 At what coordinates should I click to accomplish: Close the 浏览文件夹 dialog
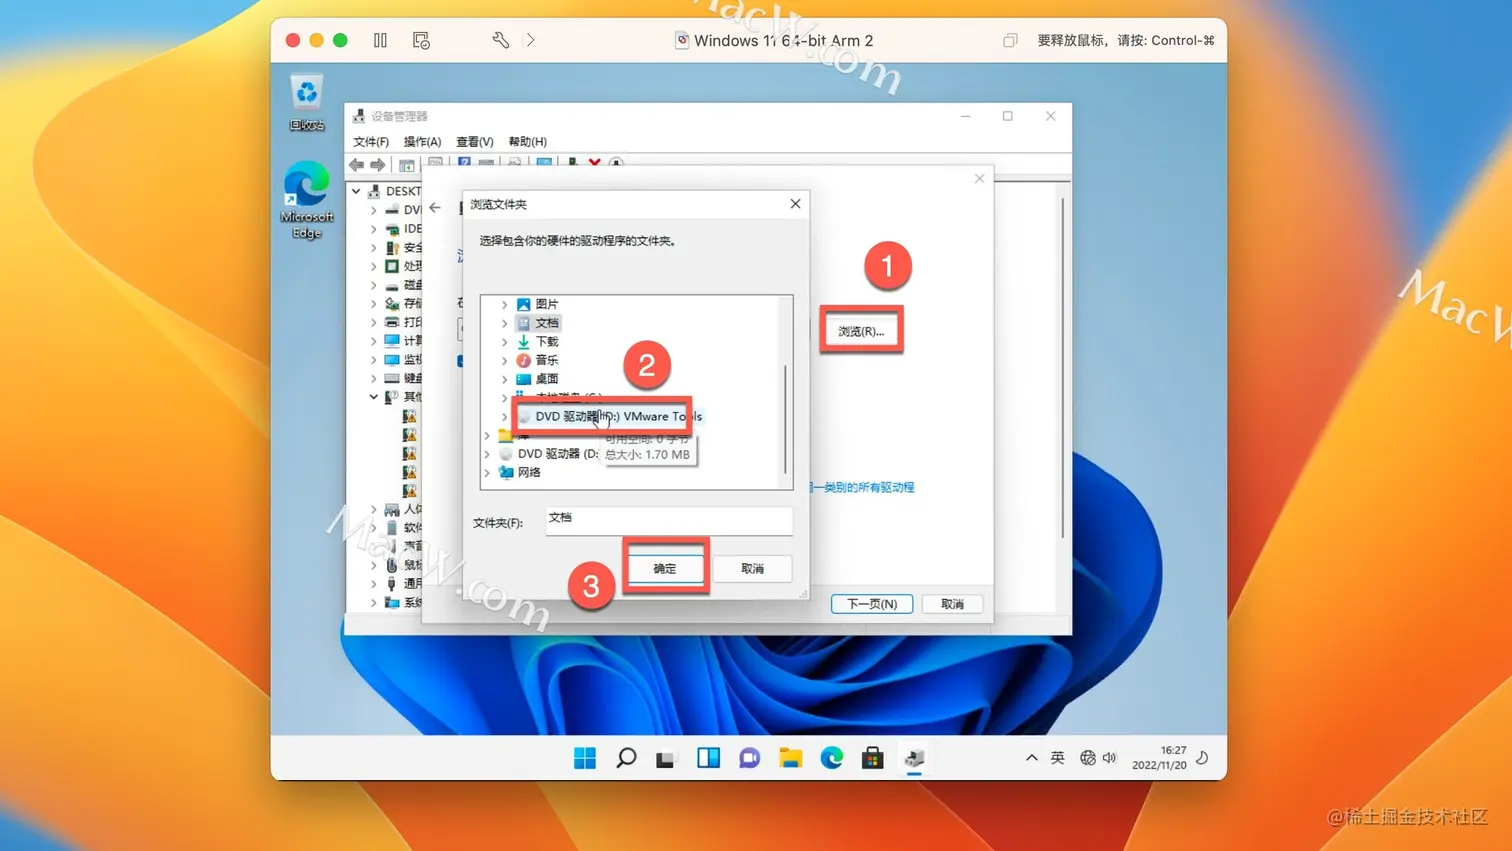tap(795, 204)
